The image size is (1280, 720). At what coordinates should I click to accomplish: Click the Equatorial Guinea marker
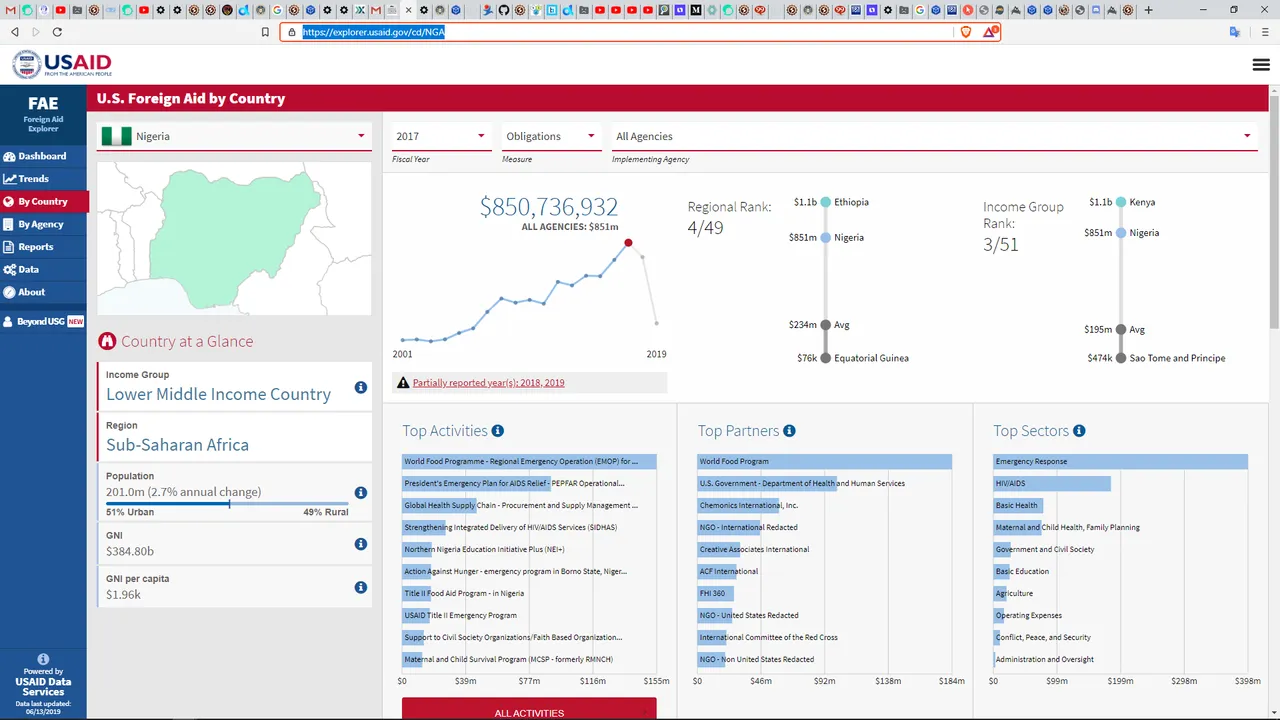click(826, 358)
